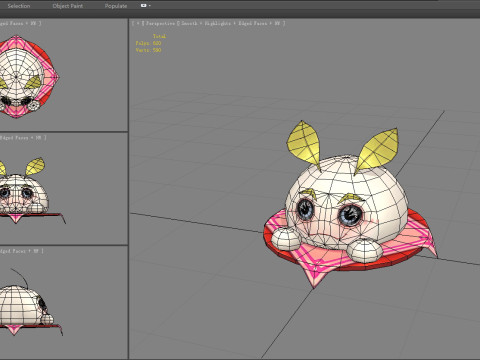The height and width of the screenshot is (360, 480).
Task: Expand the ribbon display options arrow
Action: (150, 6)
